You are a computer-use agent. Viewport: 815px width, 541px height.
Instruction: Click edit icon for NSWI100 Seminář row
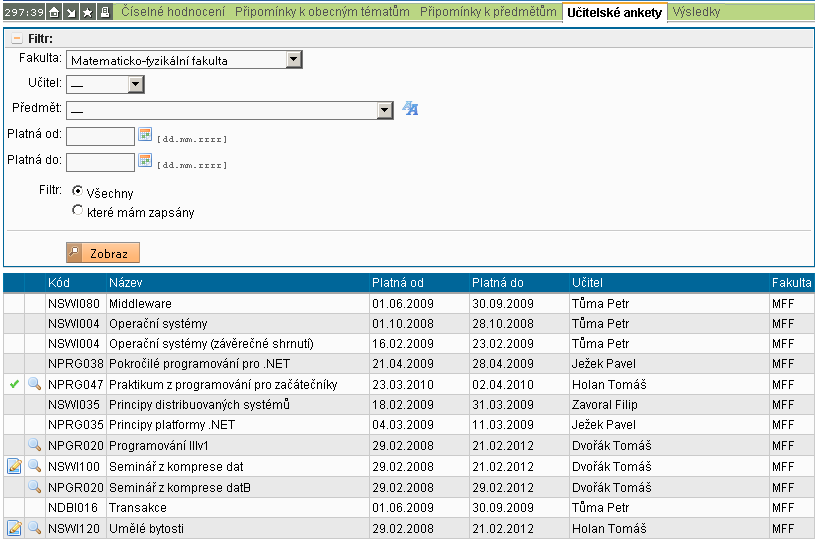pos(14,466)
